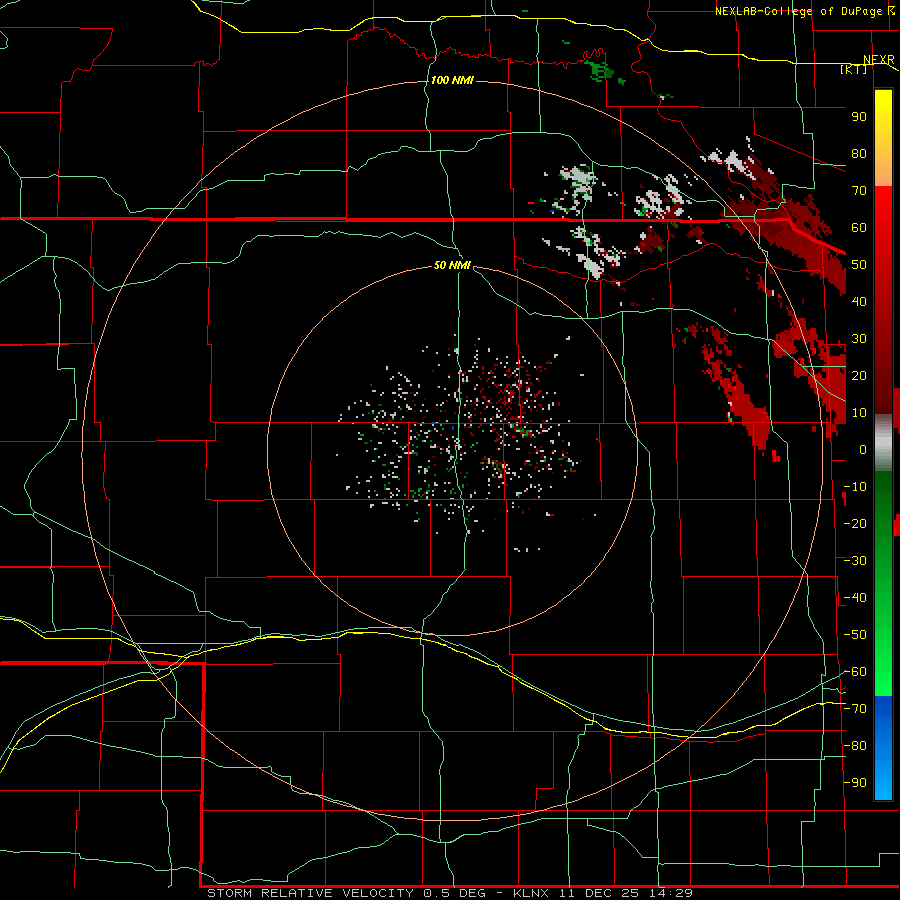Click the KT units label above the color scale
This screenshot has width=900, height=900.
click(x=854, y=69)
